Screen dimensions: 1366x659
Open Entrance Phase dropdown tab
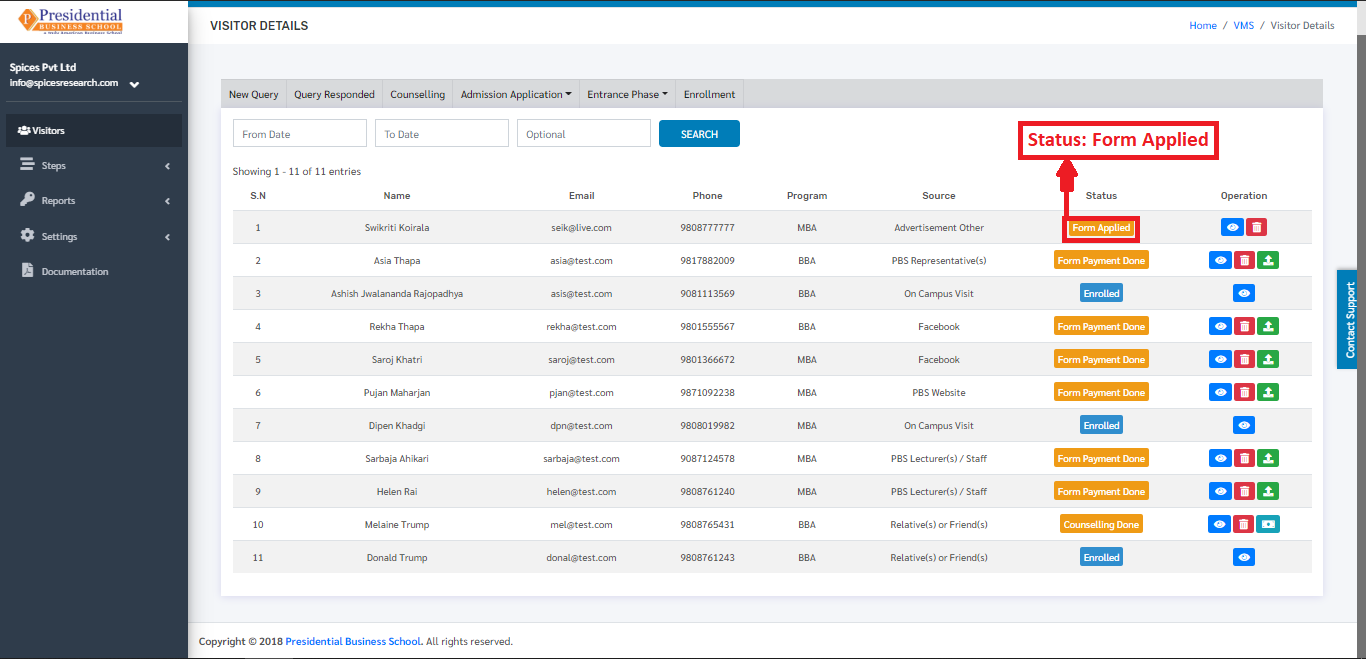(627, 94)
